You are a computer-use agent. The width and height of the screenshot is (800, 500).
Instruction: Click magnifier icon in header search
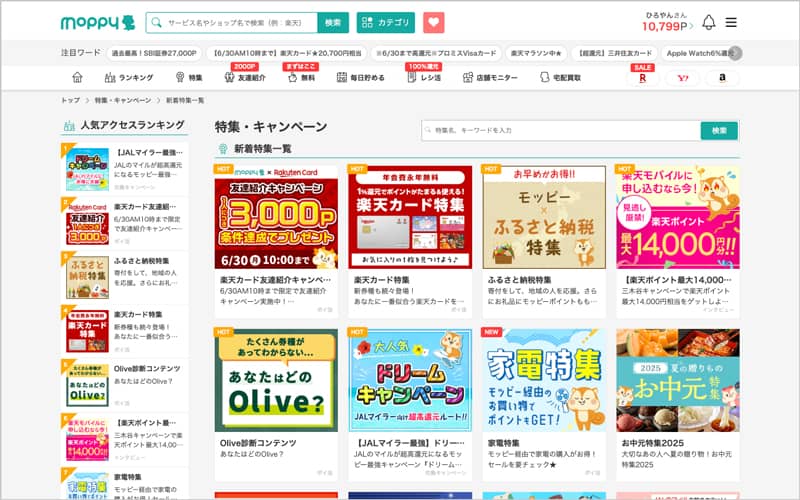[x=157, y=22]
